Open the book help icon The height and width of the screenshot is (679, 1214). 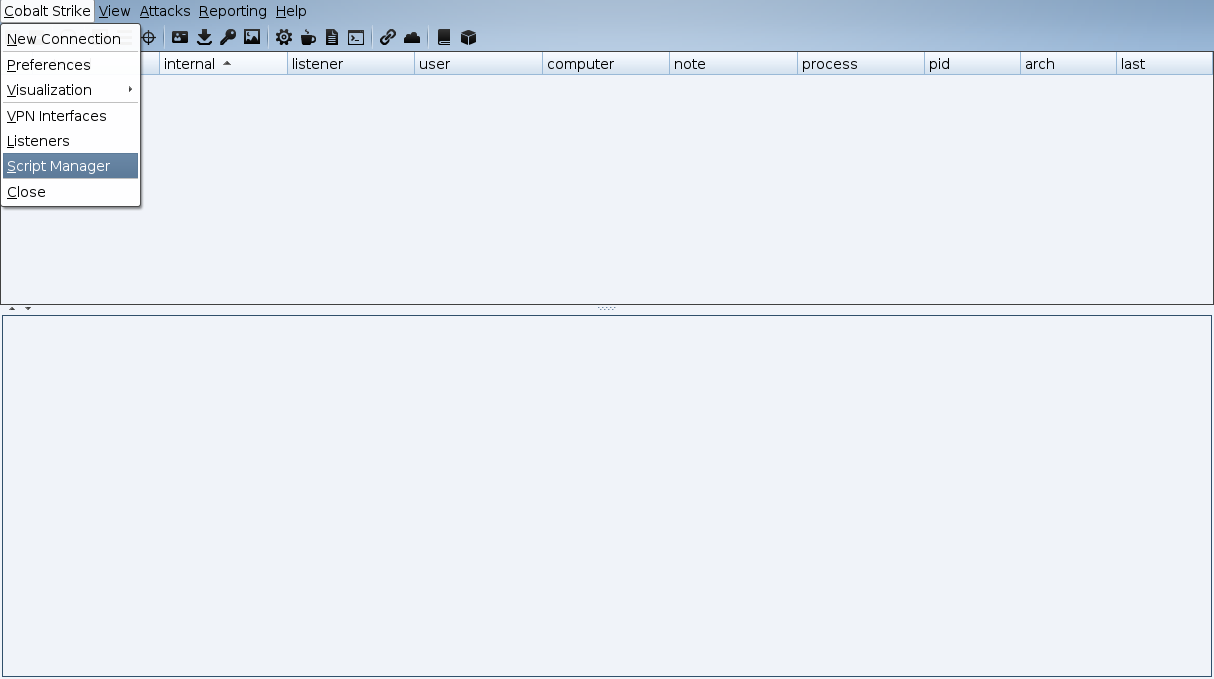[444, 38]
